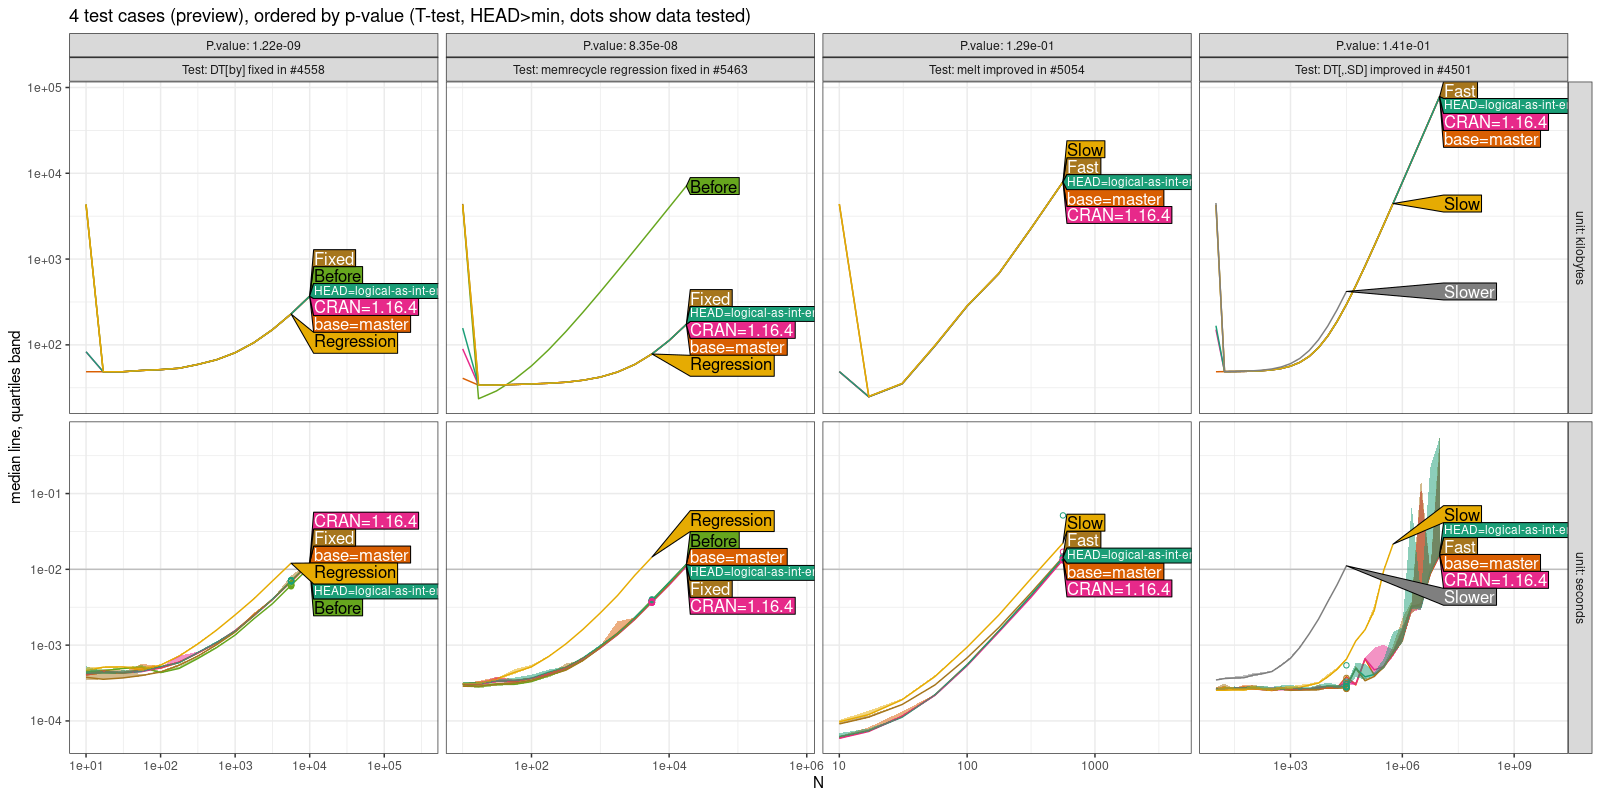The image size is (1600, 800).
Task: Click the x-axis title 'N'
Action: [x=818, y=783]
